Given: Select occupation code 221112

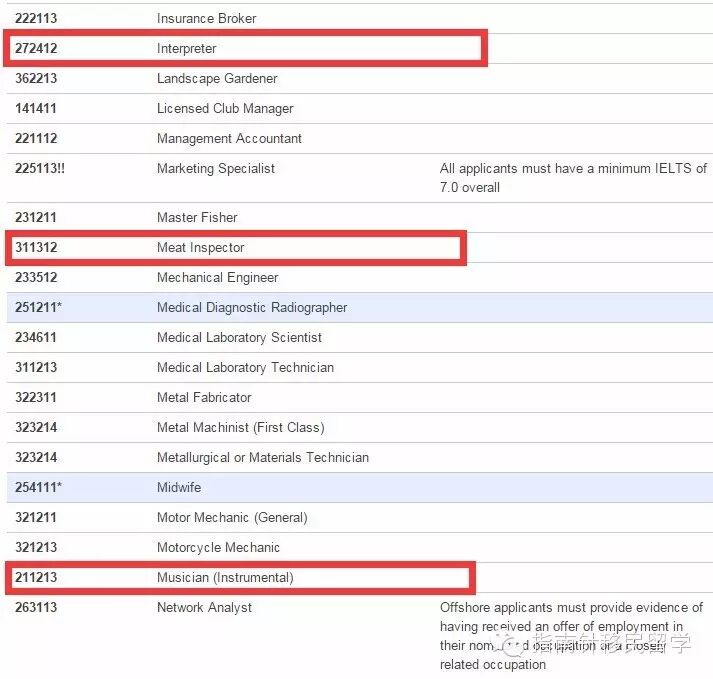Looking at the screenshot, I should coord(36,138).
